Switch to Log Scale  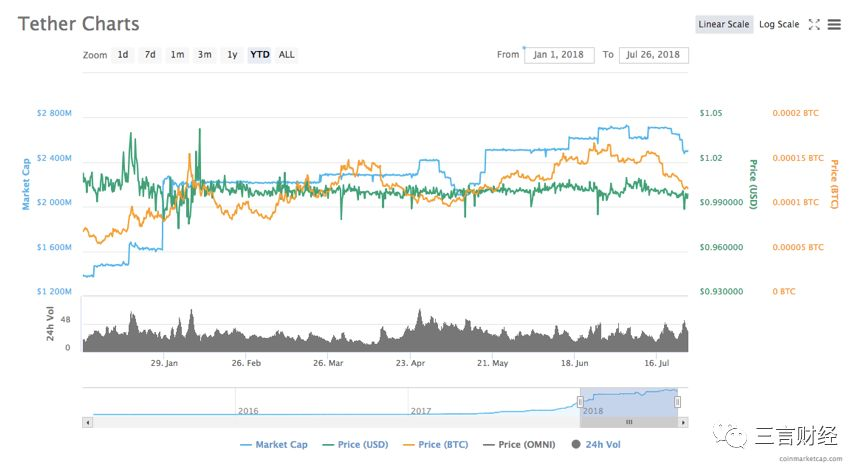coord(779,24)
